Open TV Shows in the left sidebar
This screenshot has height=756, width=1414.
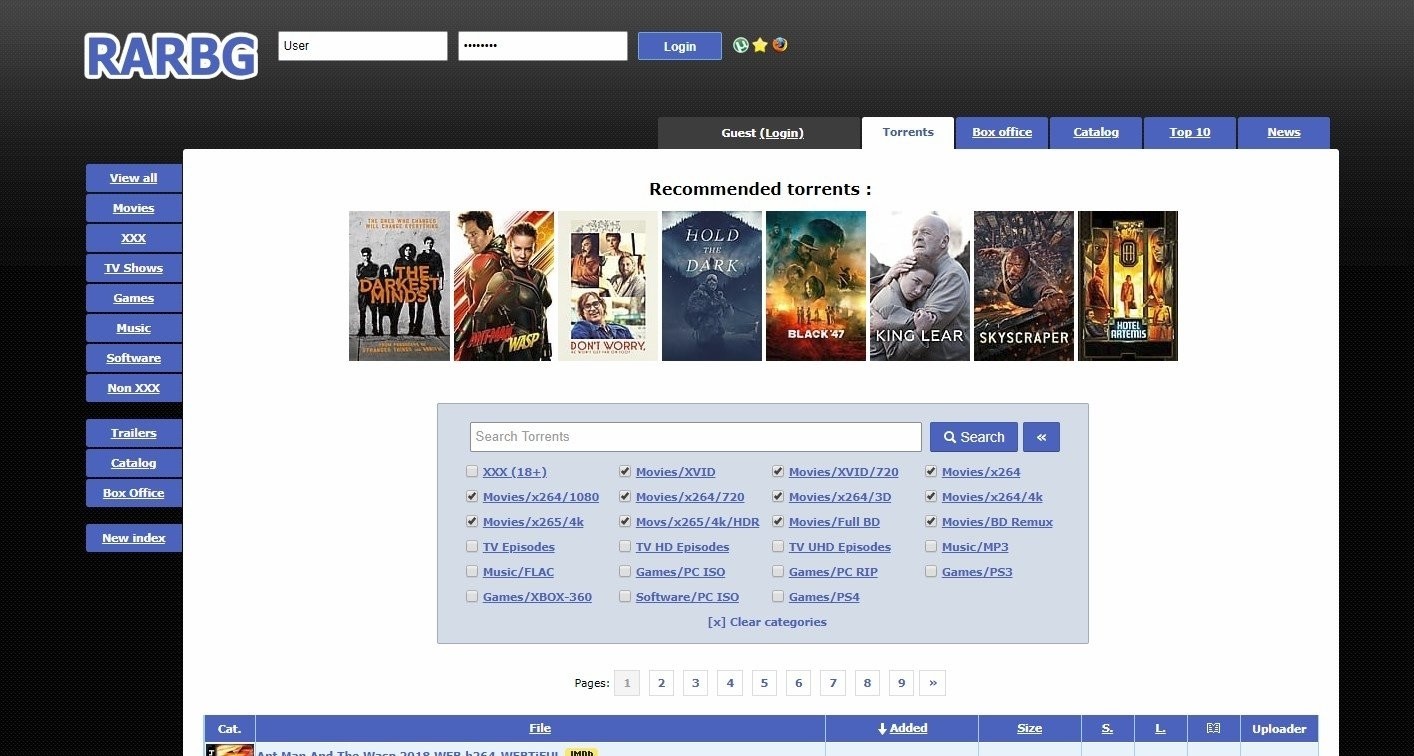coord(133,268)
